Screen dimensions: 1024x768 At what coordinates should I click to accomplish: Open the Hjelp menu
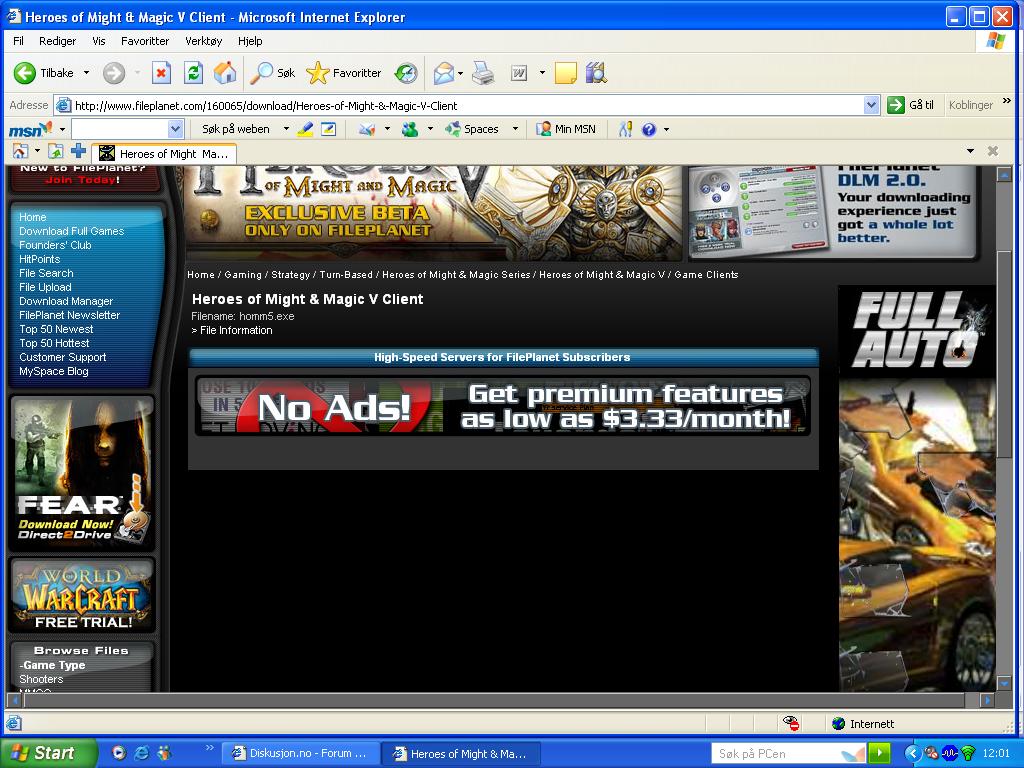pyautogui.click(x=250, y=40)
